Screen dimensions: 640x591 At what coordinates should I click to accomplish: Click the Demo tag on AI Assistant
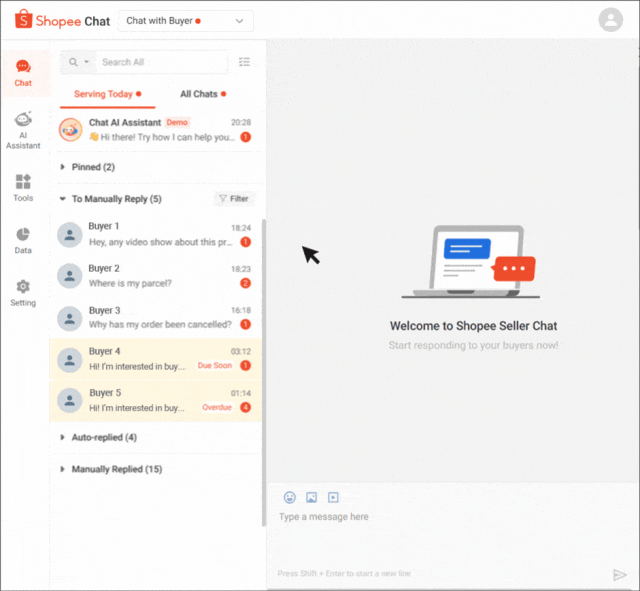(x=177, y=122)
